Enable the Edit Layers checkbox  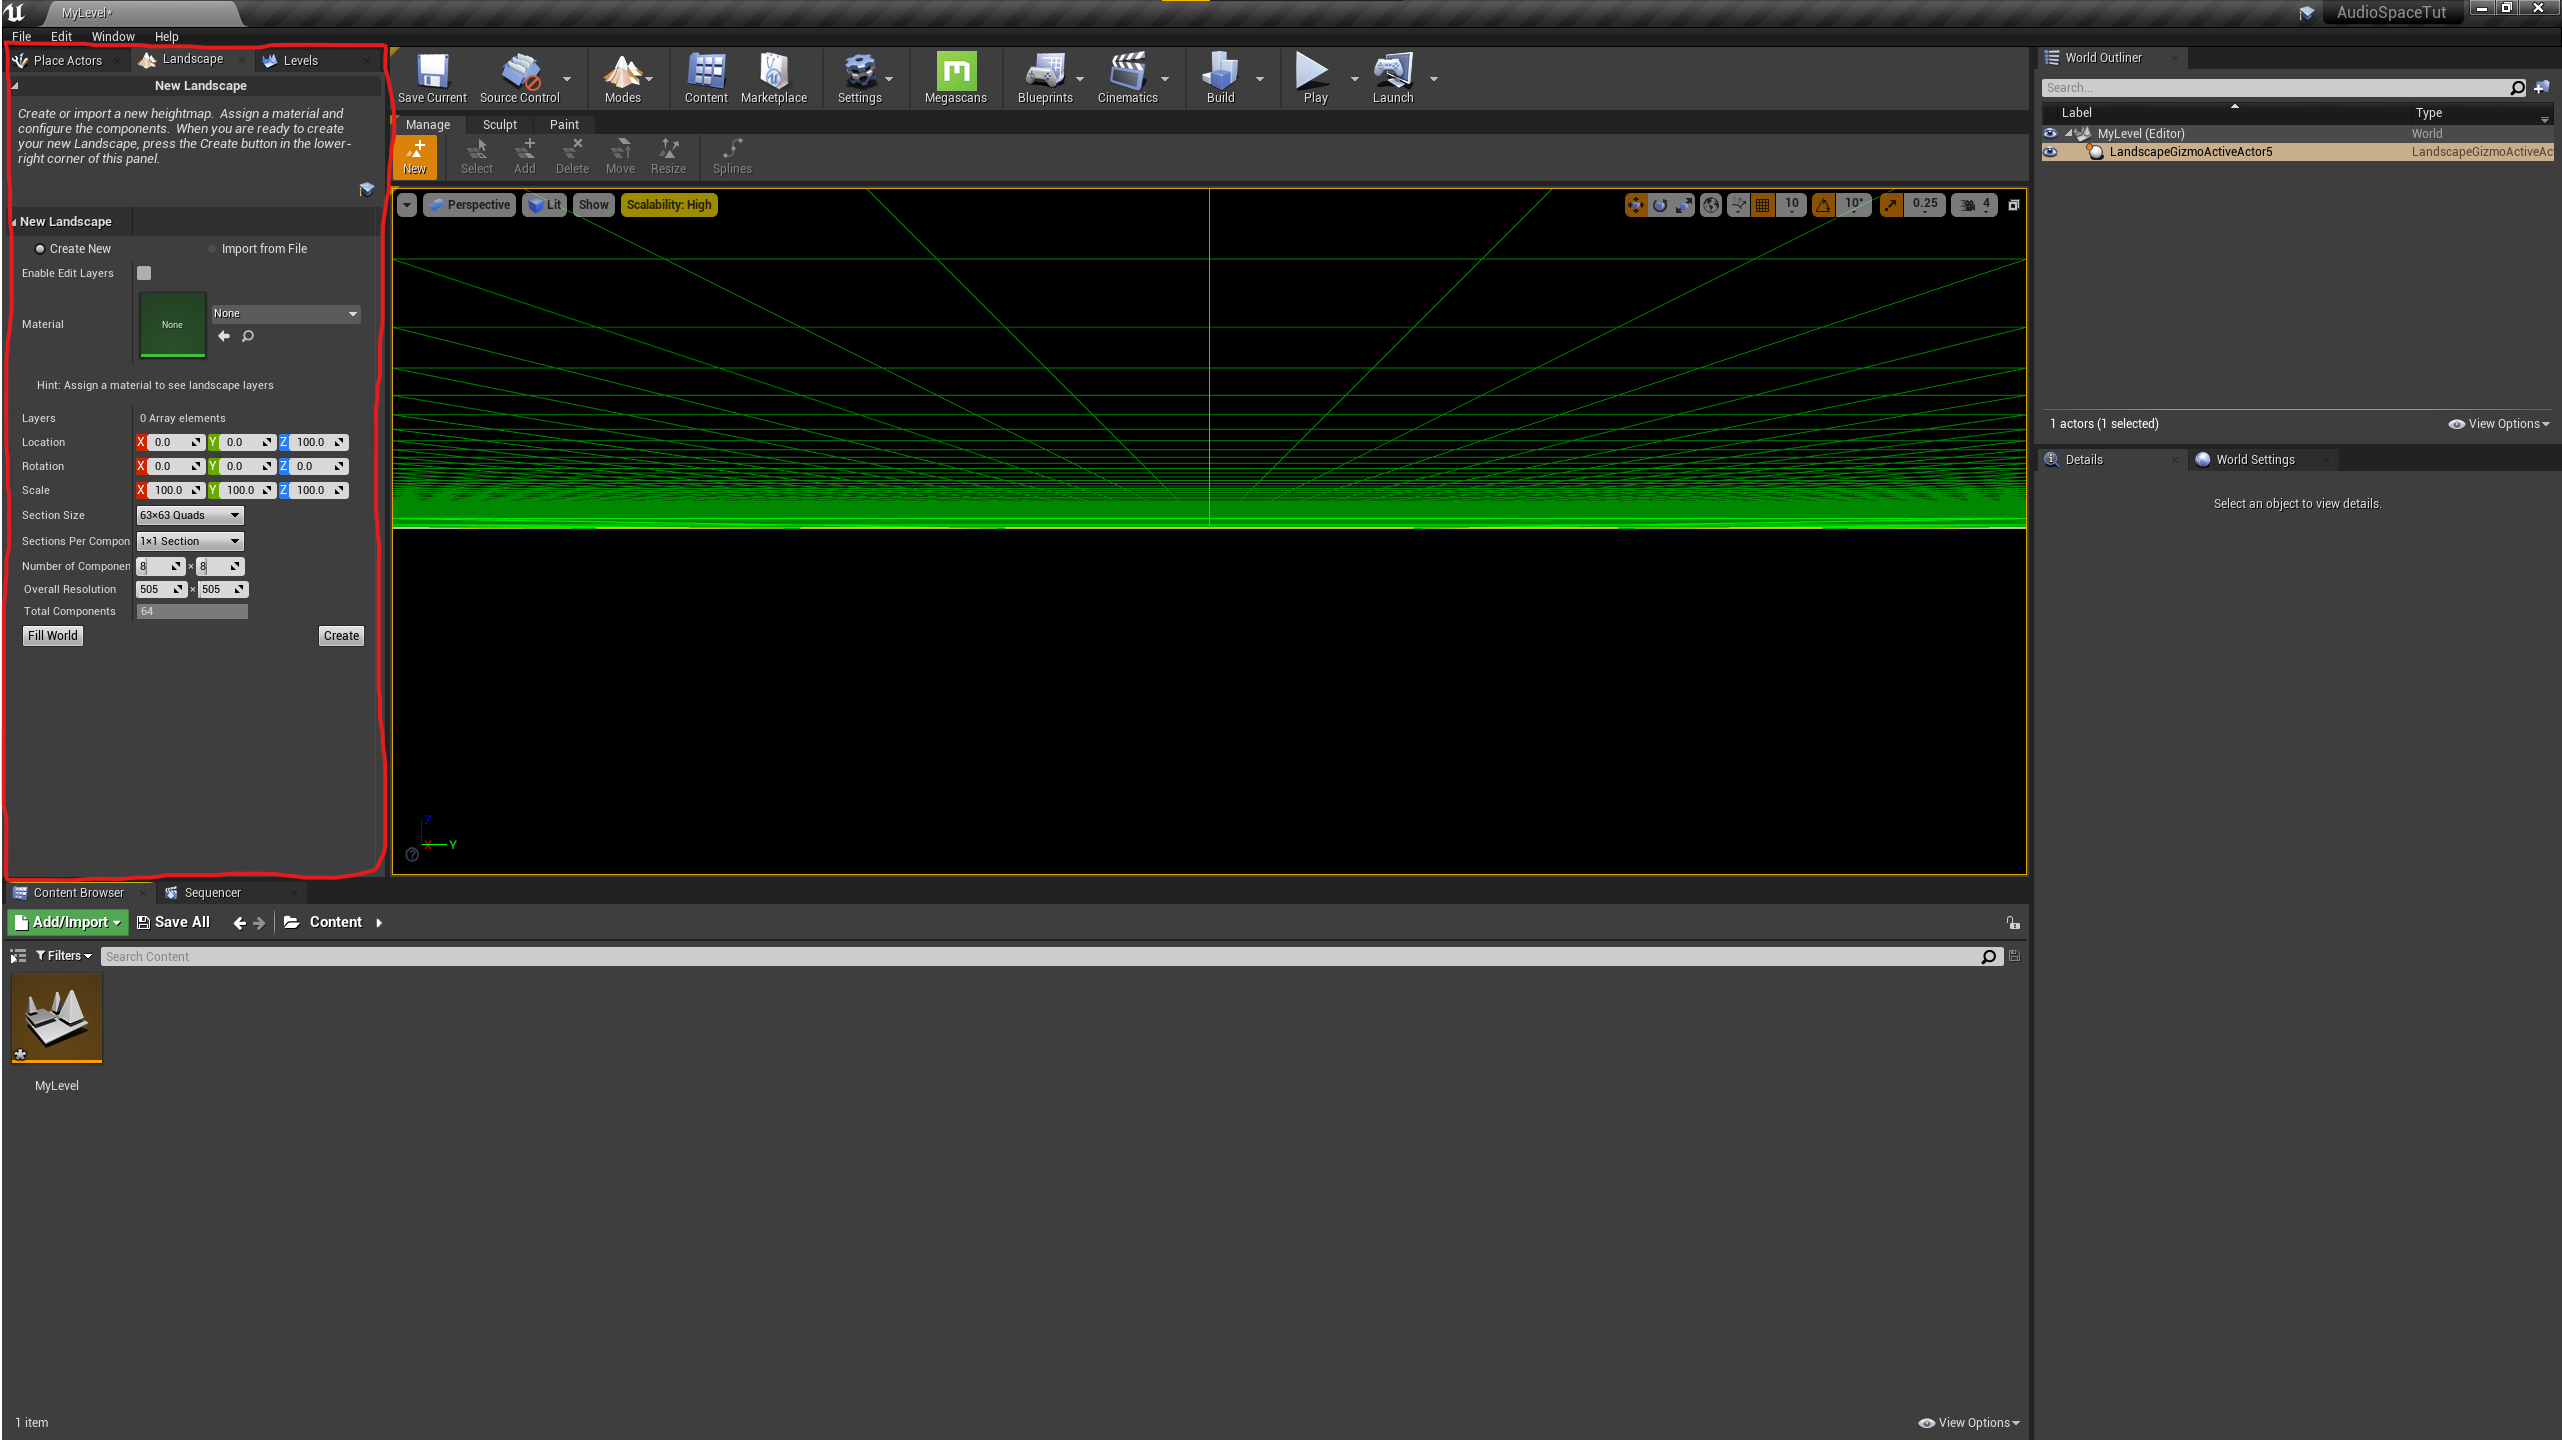click(x=144, y=273)
